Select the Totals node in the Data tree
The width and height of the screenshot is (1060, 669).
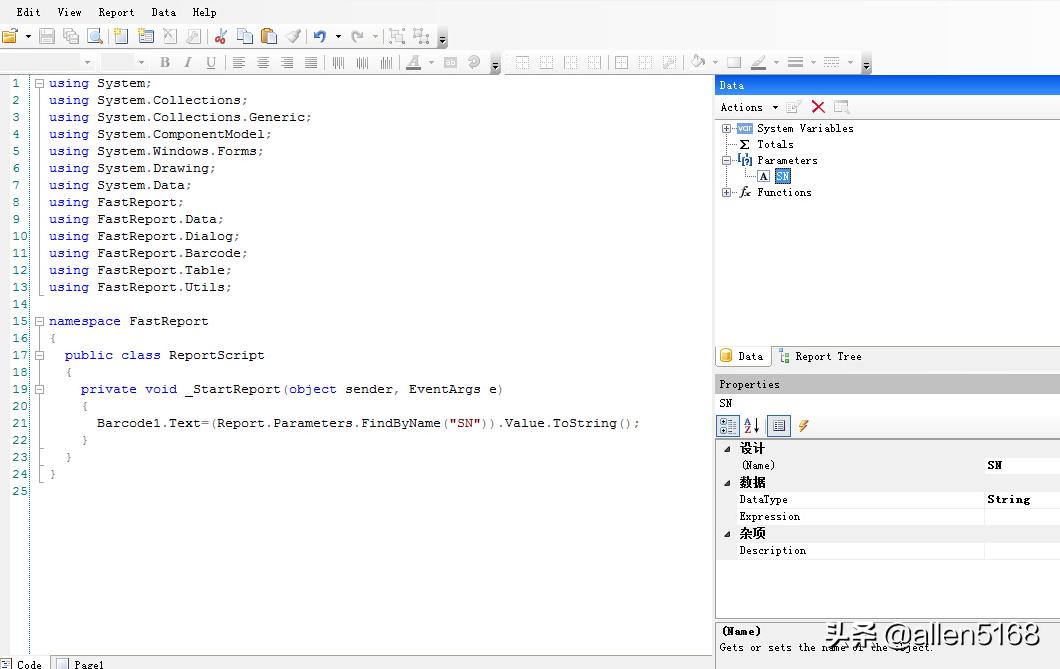(775, 144)
